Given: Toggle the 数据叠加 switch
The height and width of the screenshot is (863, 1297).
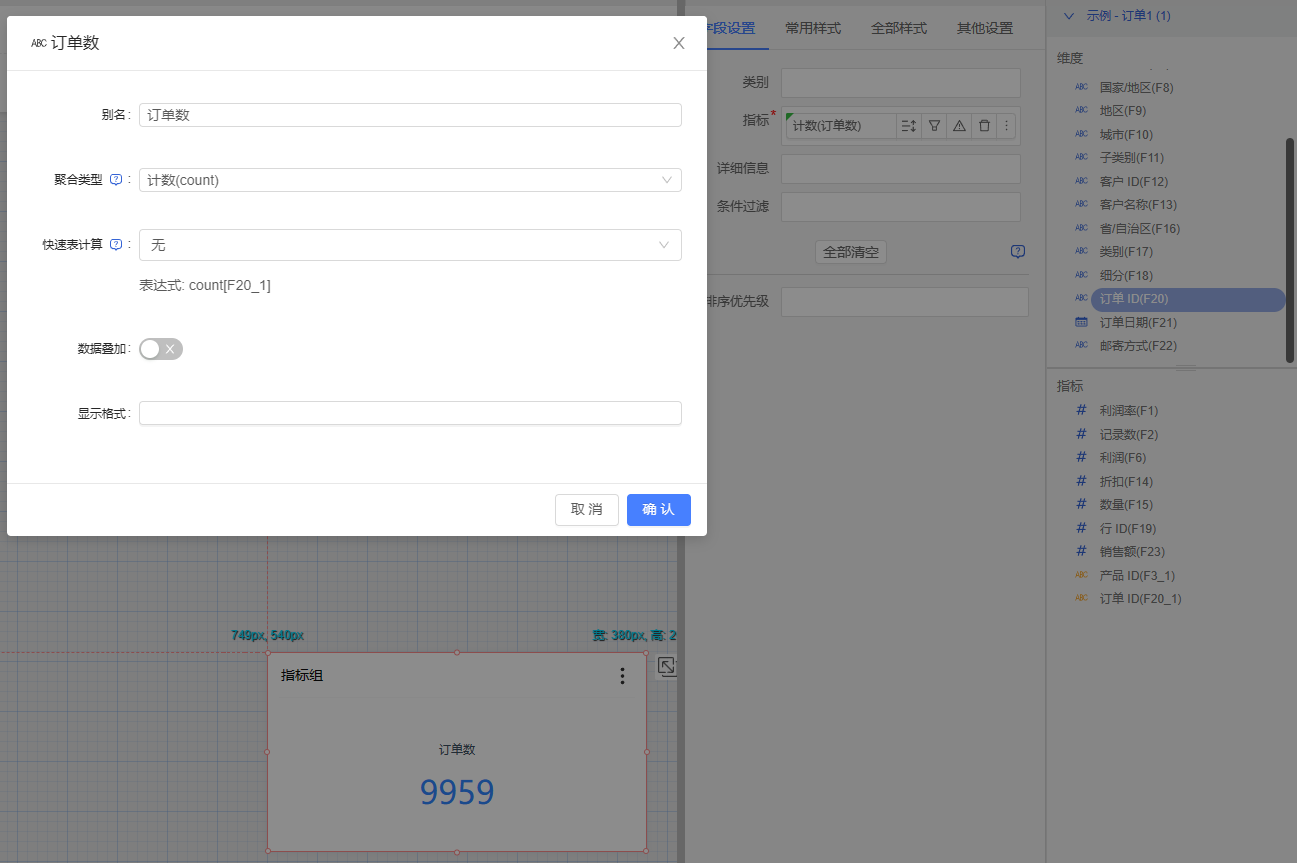Looking at the screenshot, I should pos(161,349).
